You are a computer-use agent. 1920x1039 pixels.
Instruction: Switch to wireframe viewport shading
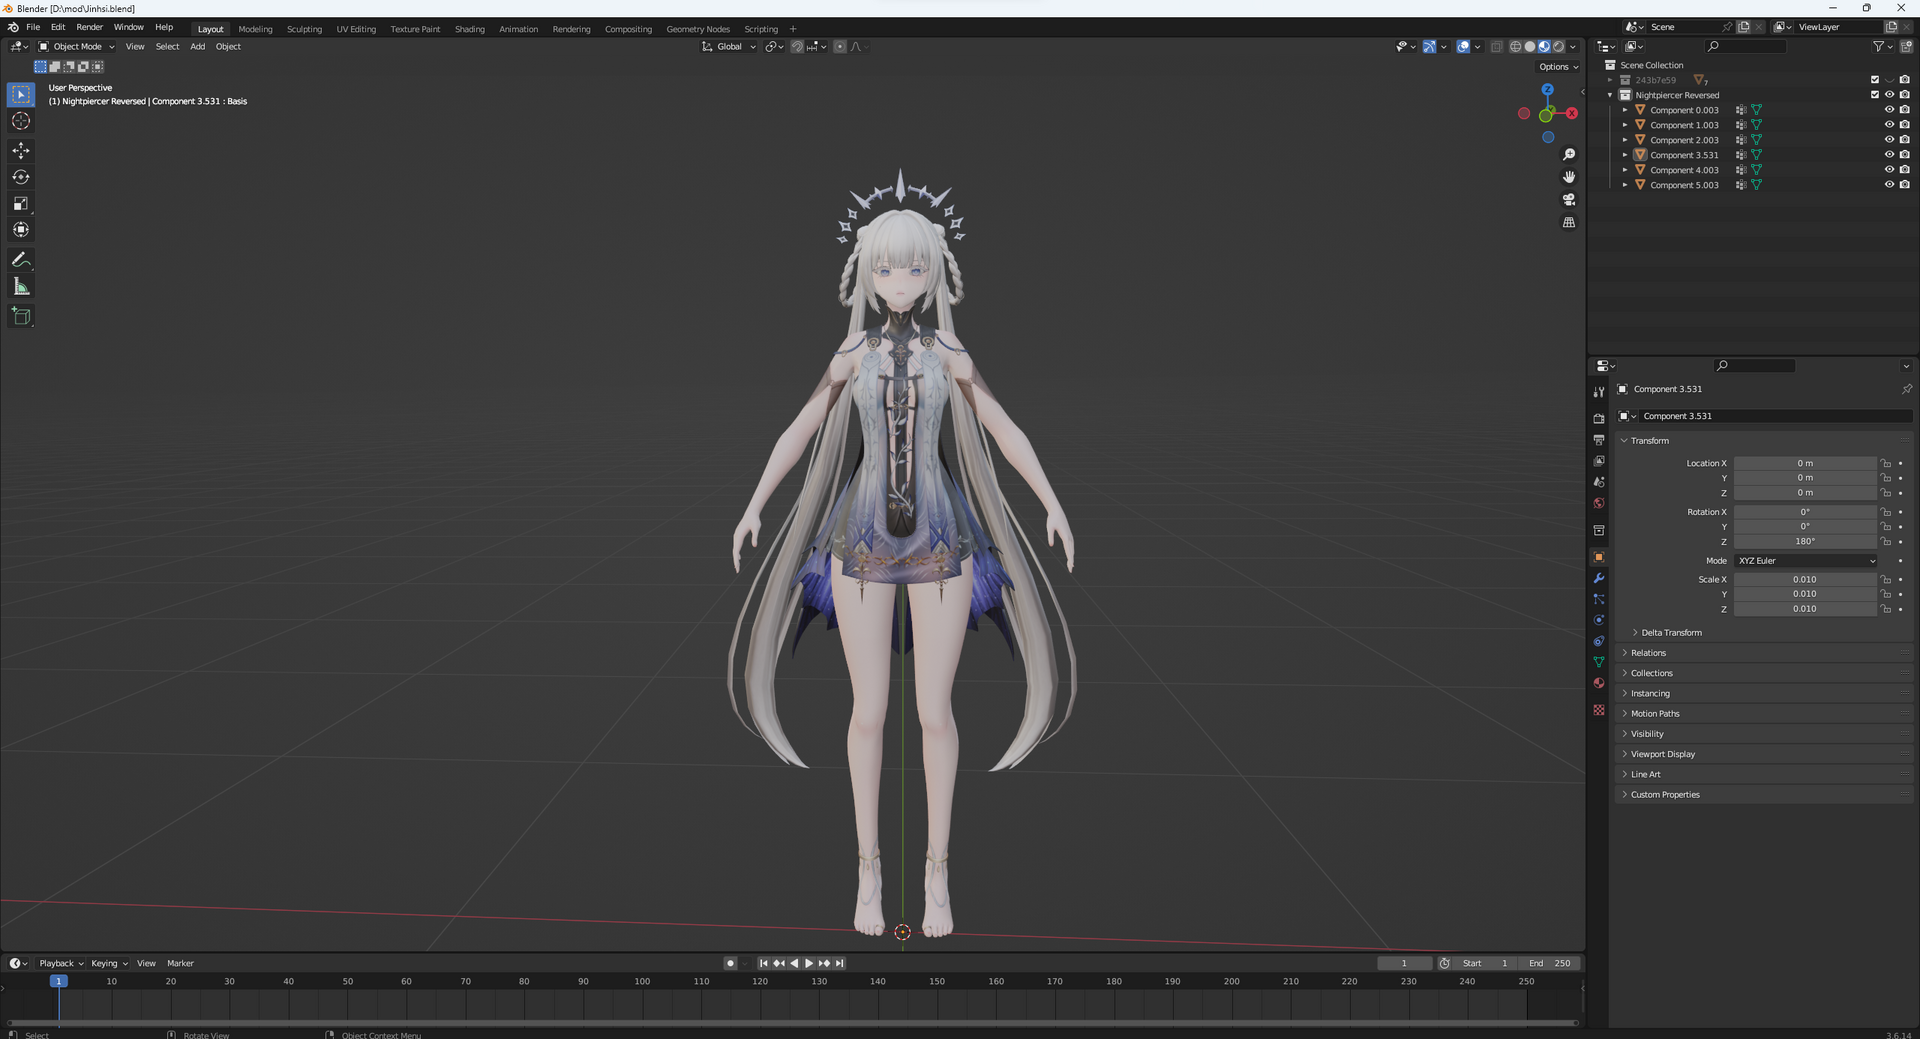pyautogui.click(x=1516, y=47)
